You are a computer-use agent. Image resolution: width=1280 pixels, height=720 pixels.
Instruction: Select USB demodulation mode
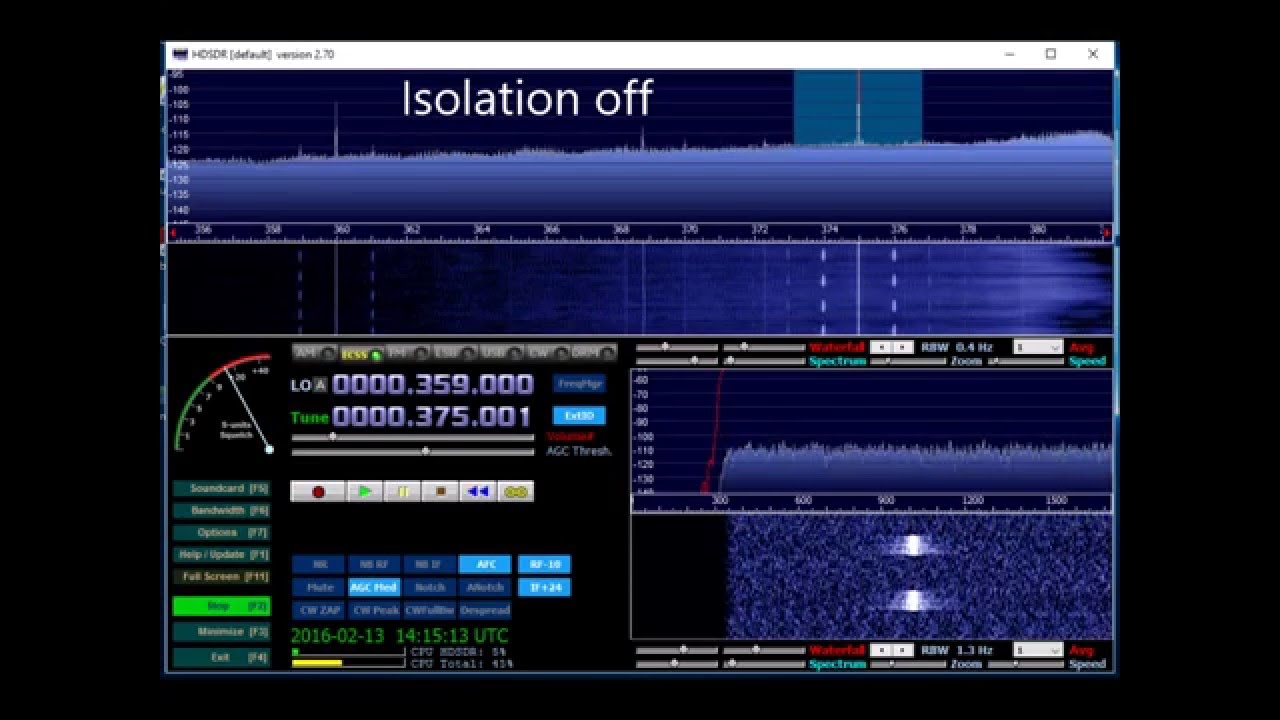point(500,353)
